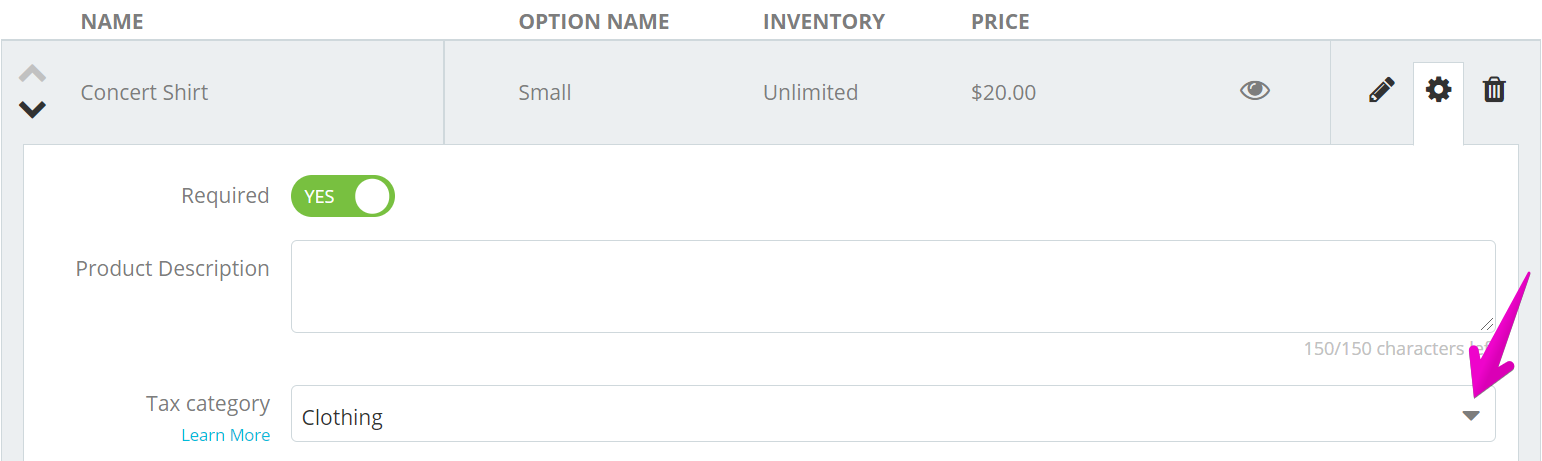Open the Learn More link
1542x461 pixels.
click(x=226, y=435)
